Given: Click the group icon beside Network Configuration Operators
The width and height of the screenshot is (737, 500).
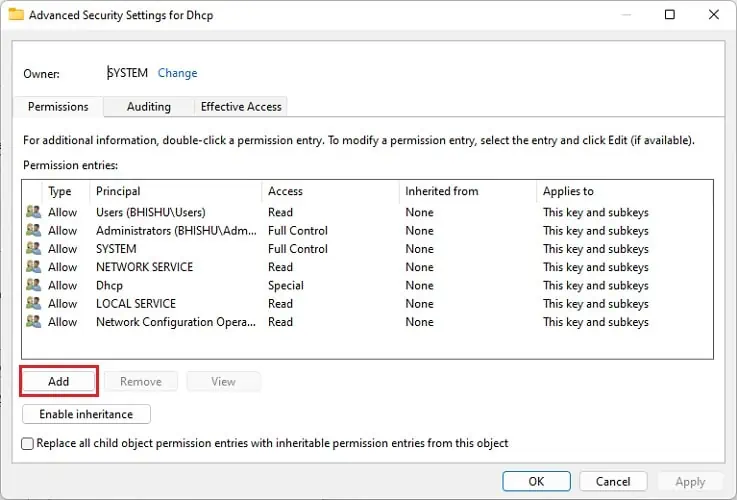Looking at the screenshot, I should click(x=33, y=322).
